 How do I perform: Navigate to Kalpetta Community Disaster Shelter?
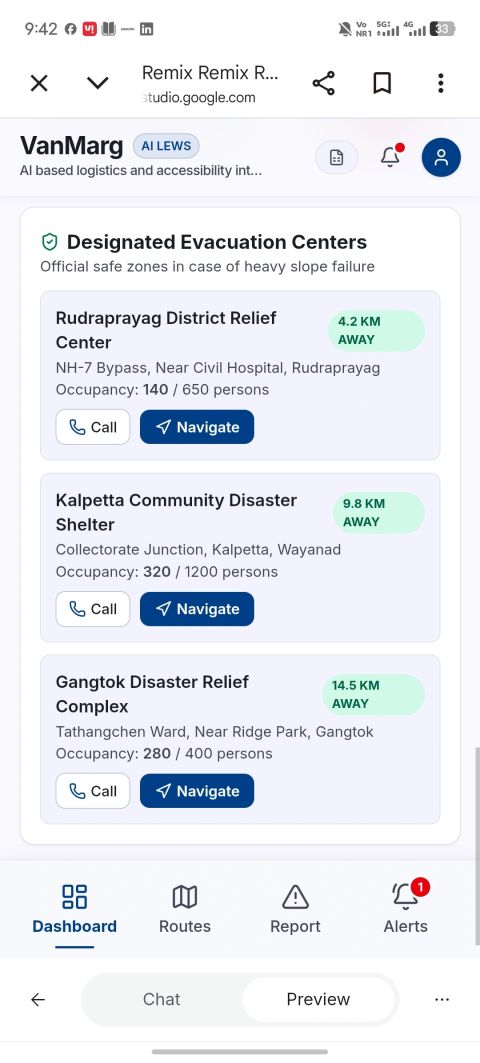[x=197, y=609]
